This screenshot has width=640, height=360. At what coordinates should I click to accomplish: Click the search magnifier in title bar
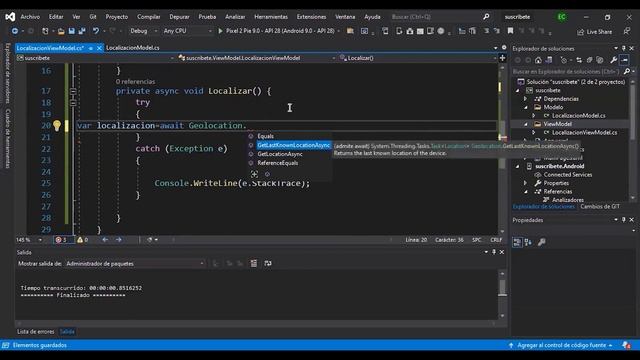coord(486,17)
